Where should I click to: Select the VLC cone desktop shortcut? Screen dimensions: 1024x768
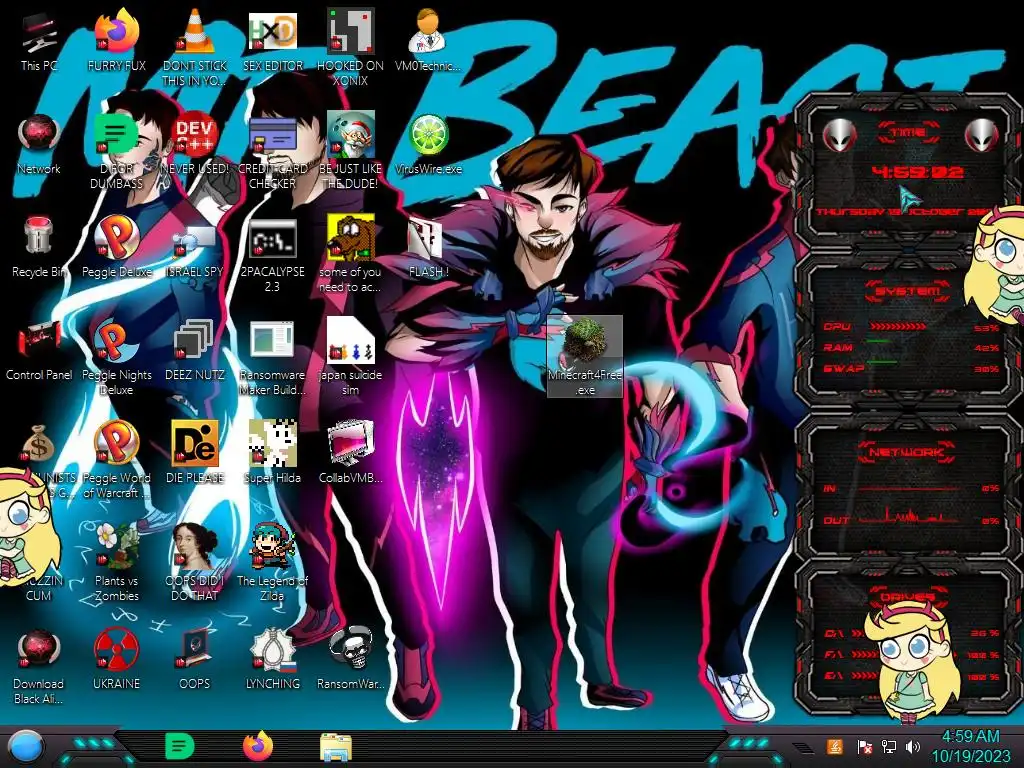pos(195,49)
